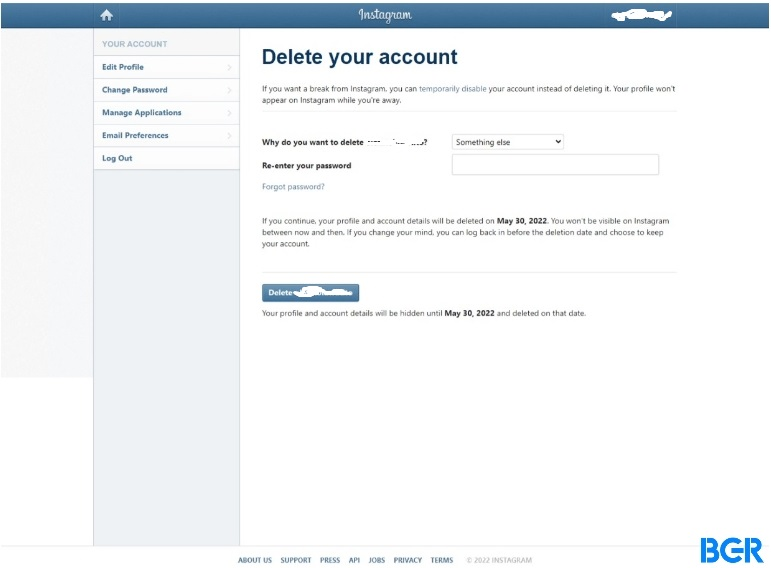The width and height of the screenshot is (771, 568).
Task: Expand the 'Something else' reason dropdown
Action: coord(507,142)
